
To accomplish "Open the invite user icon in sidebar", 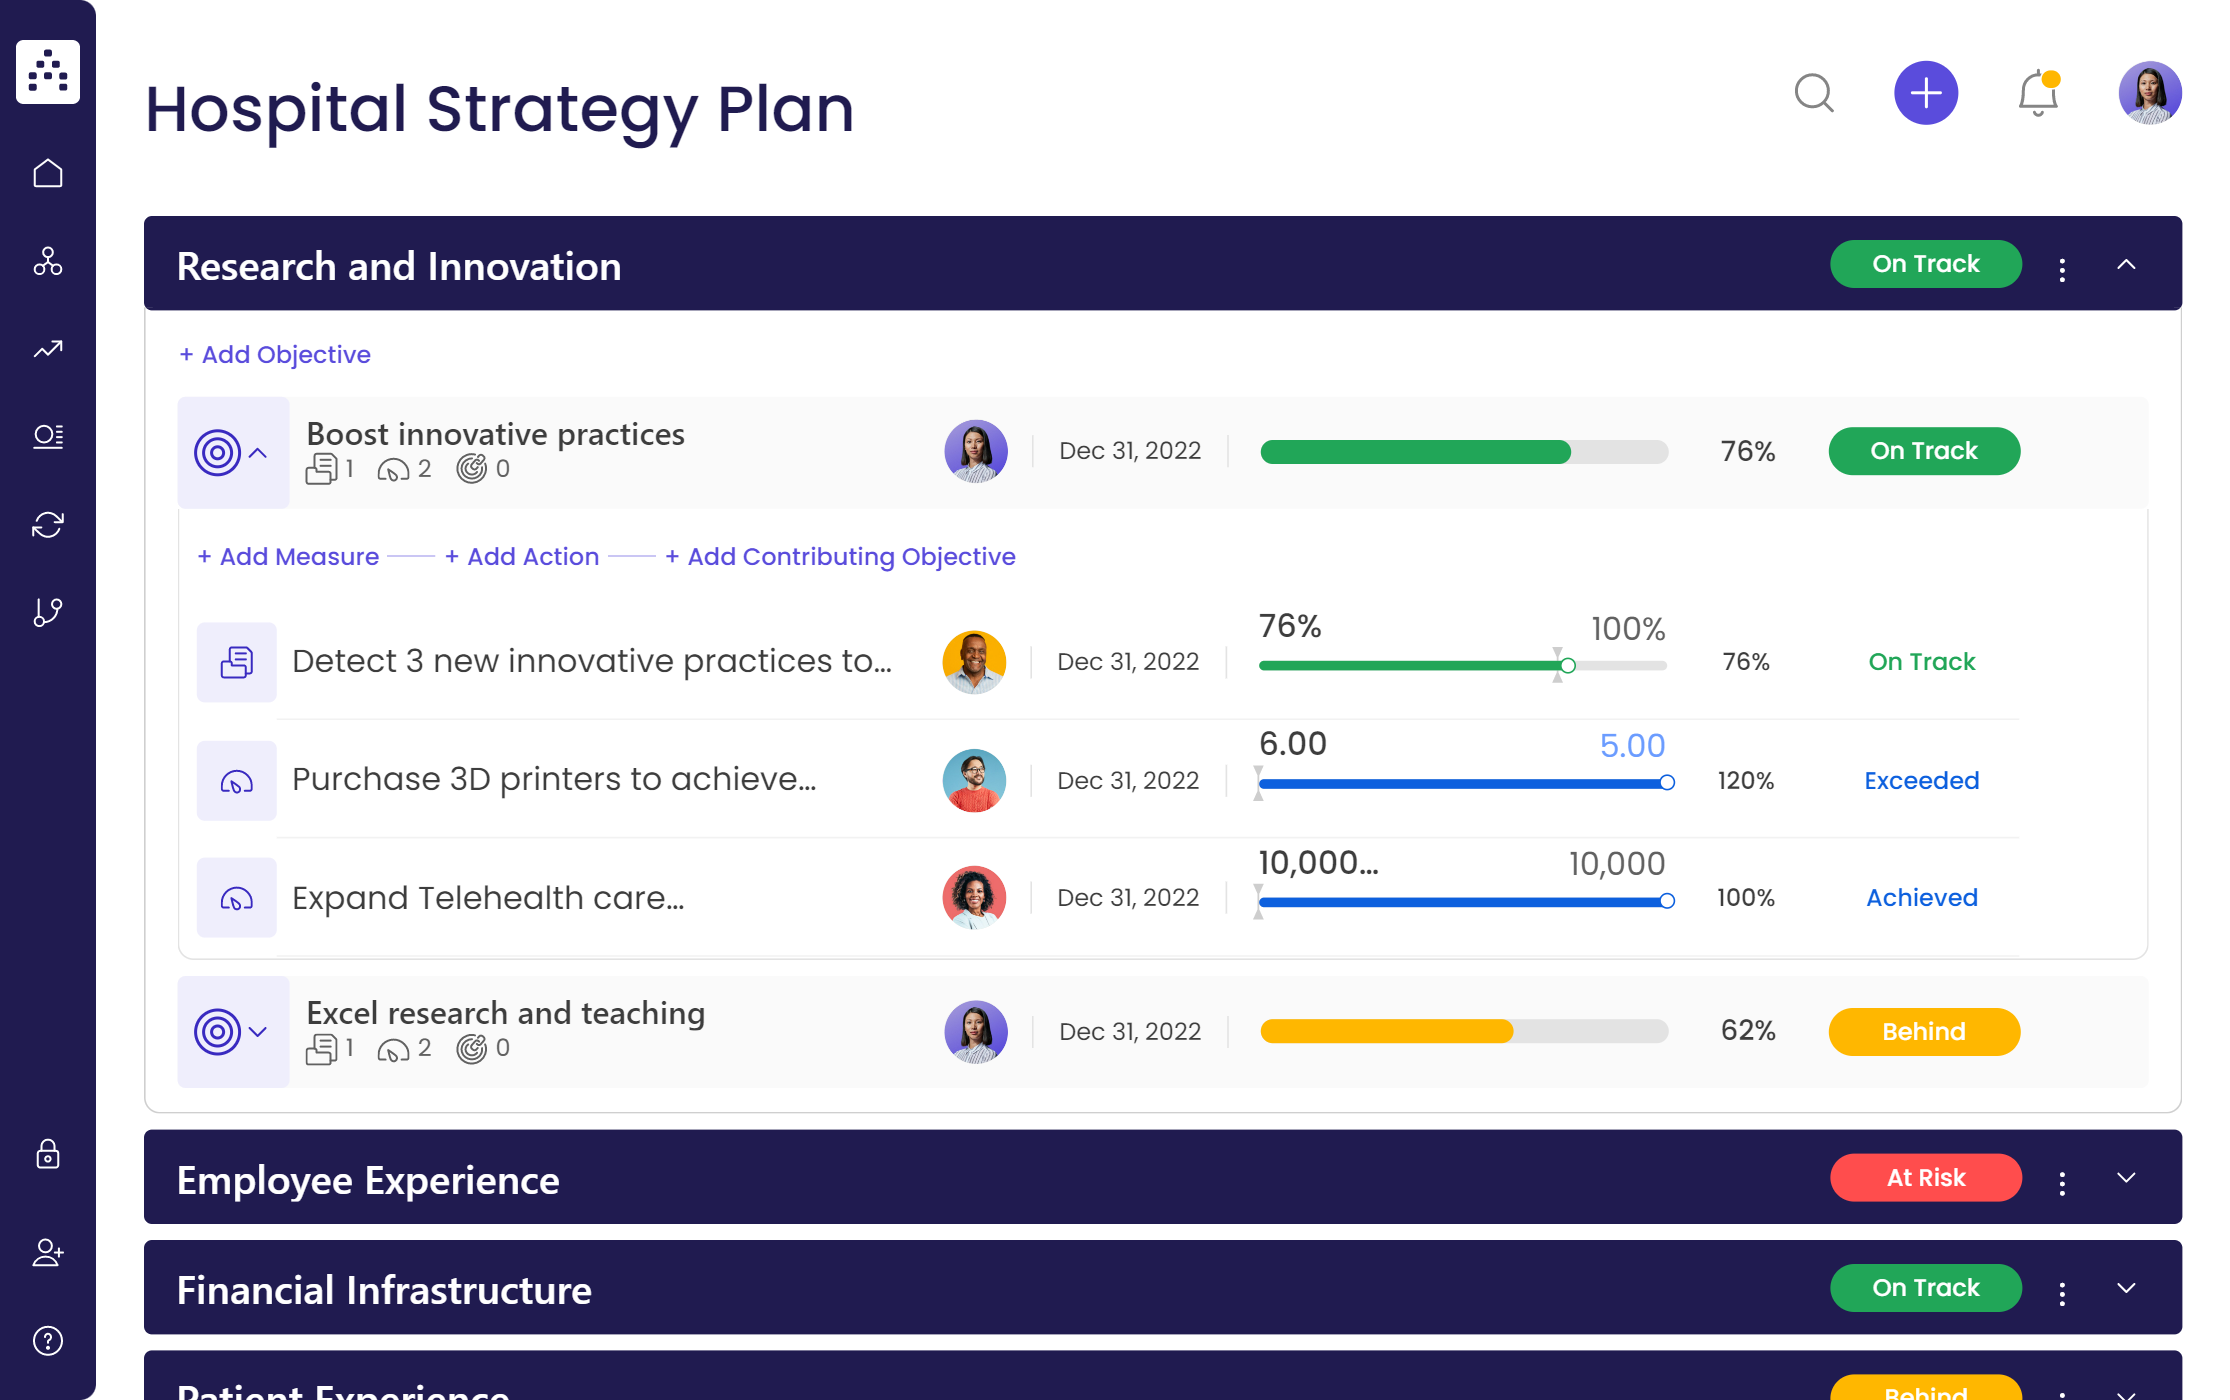I will pos(47,1253).
